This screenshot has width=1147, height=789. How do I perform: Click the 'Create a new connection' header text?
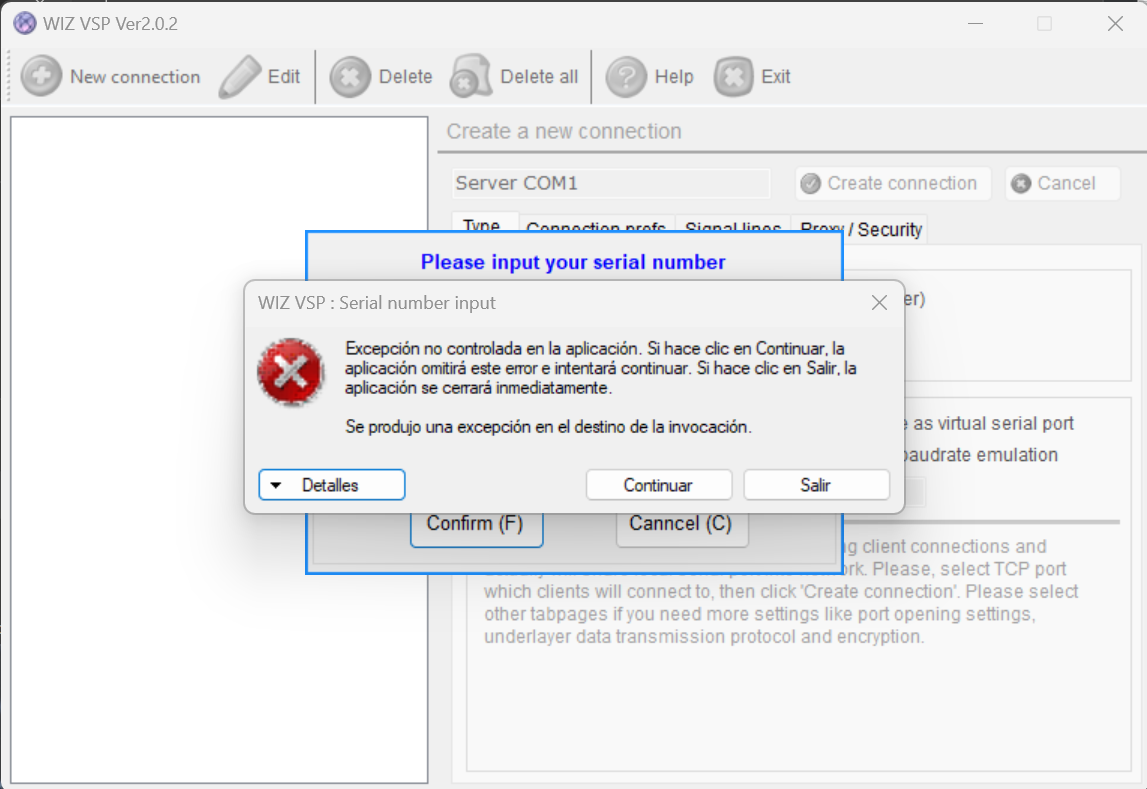[564, 131]
